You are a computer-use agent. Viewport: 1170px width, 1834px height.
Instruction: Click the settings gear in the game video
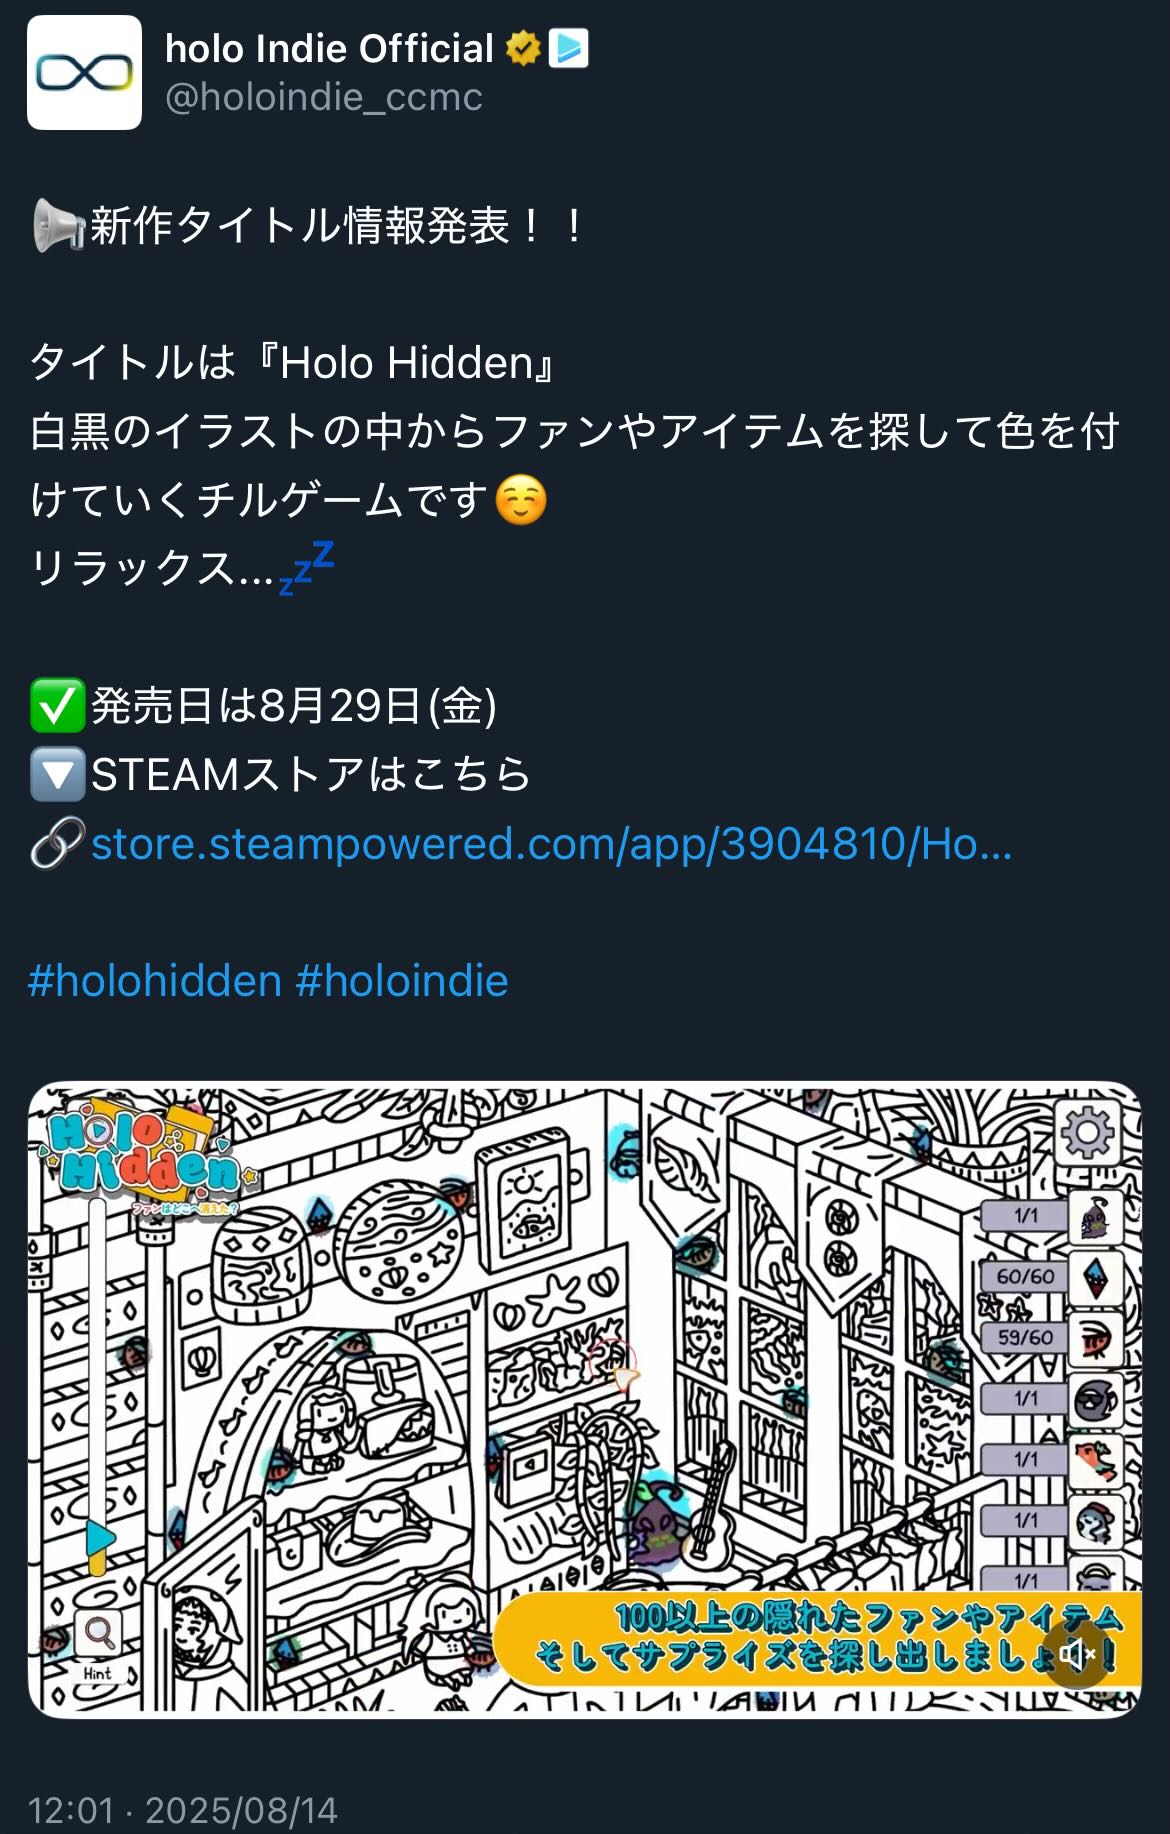1088,1133
